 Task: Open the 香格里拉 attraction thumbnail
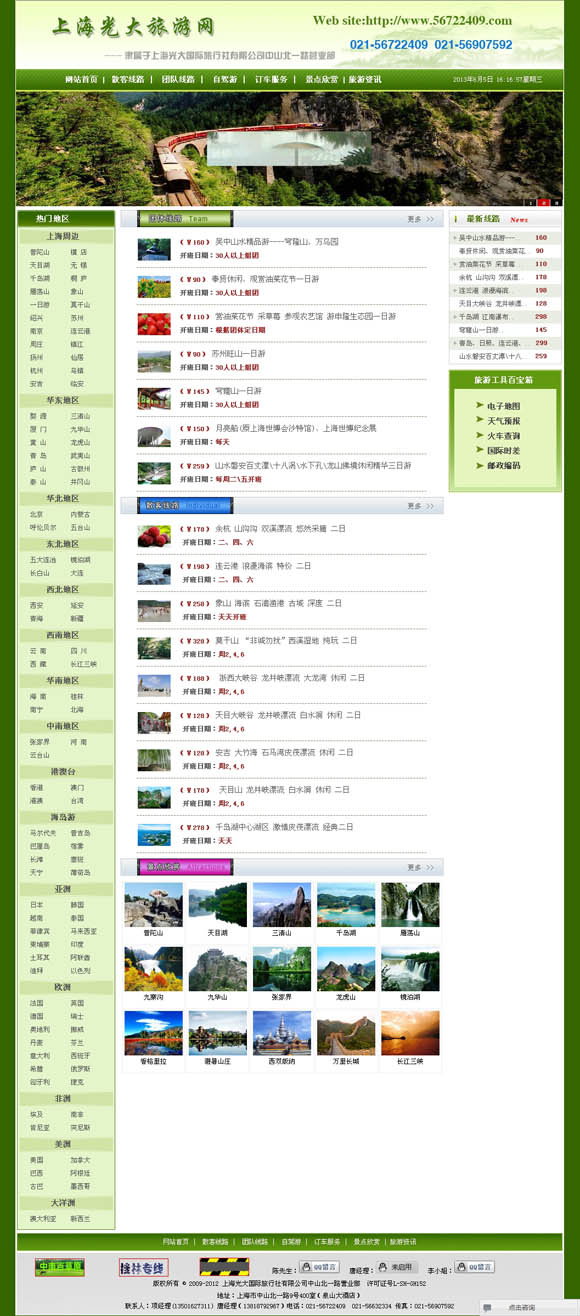[x=153, y=1033]
